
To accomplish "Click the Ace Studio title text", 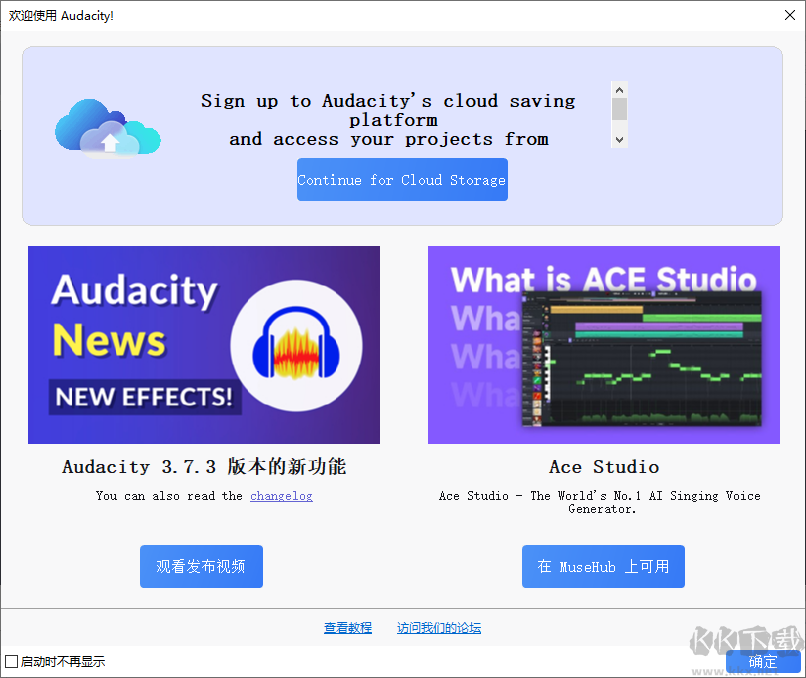I will tap(603, 467).
